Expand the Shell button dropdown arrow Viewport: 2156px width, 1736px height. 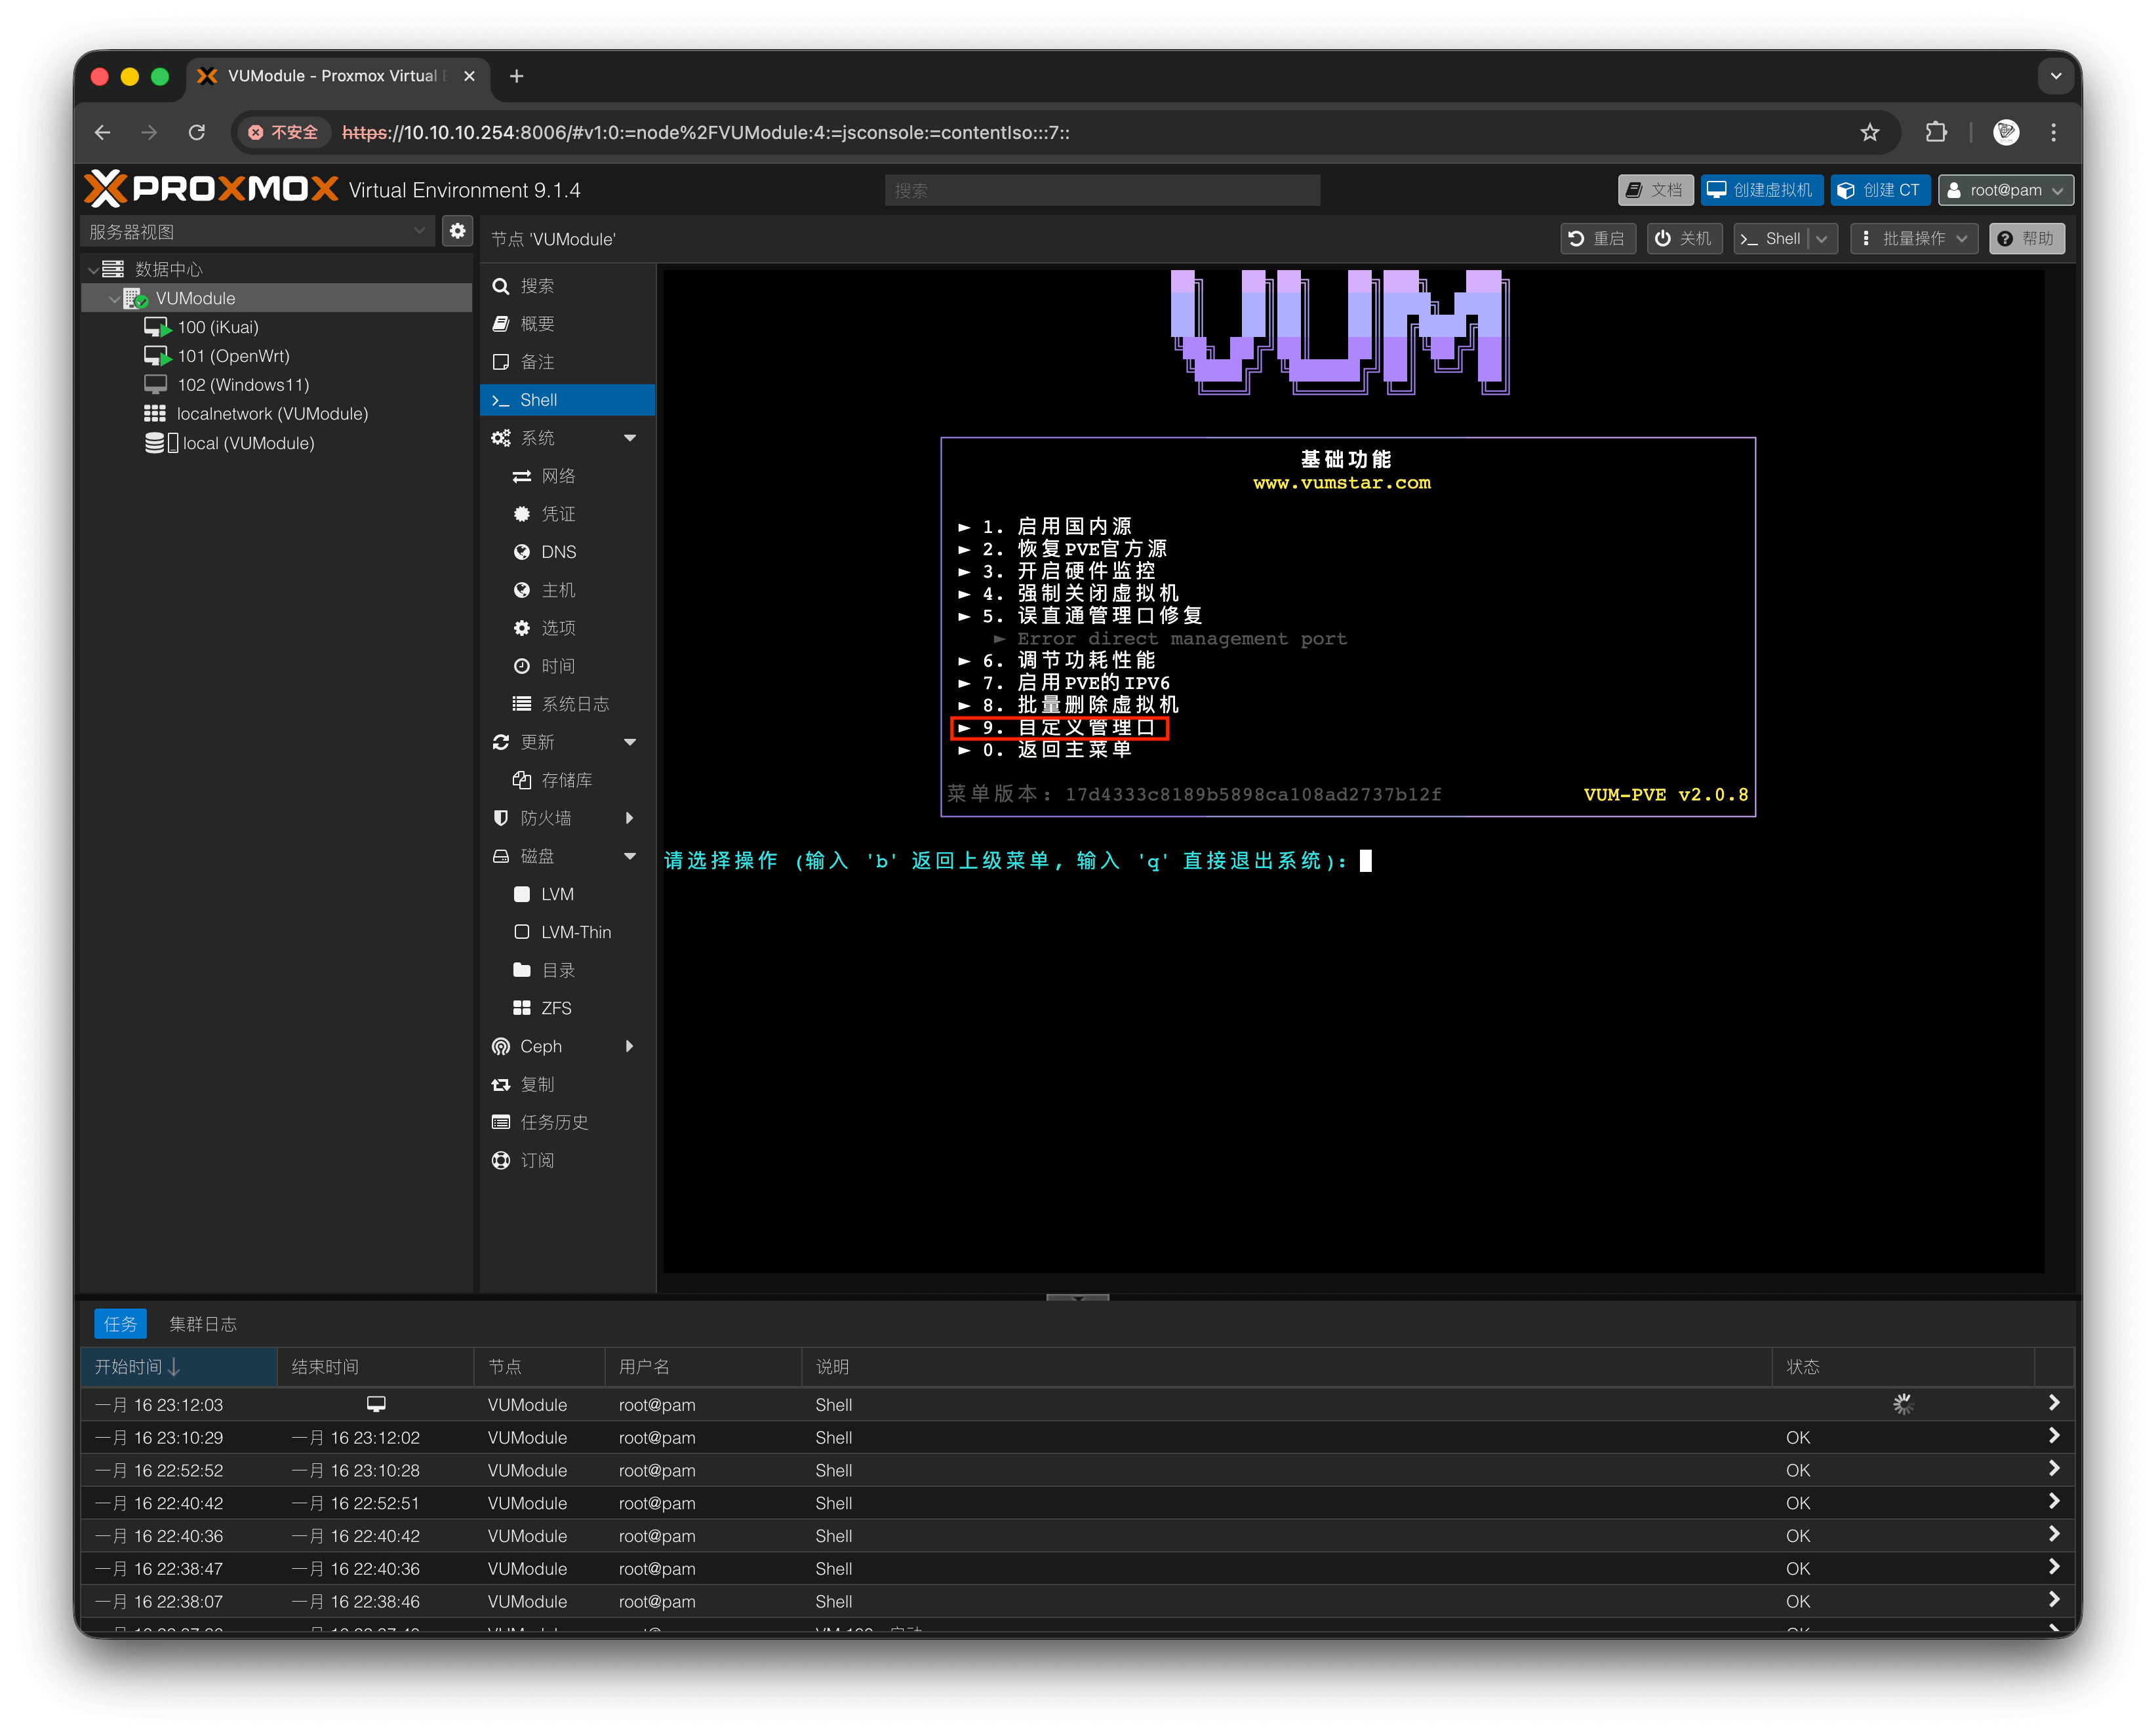1820,238
